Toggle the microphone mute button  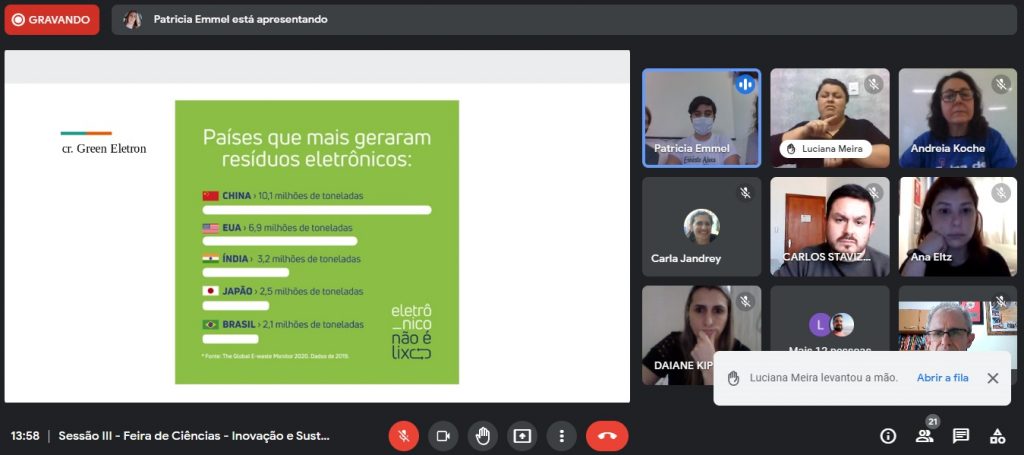point(403,436)
